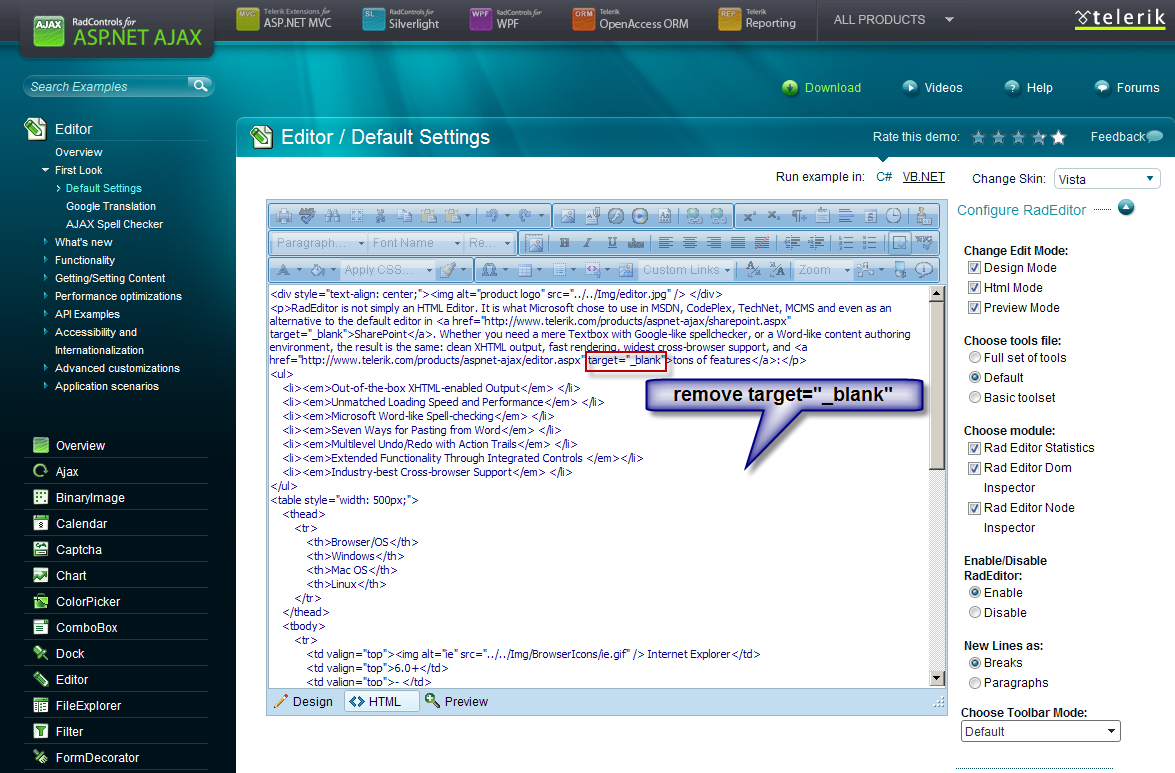Click the Justify alignment icon
1175x773 pixels.
[x=737, y=243]
